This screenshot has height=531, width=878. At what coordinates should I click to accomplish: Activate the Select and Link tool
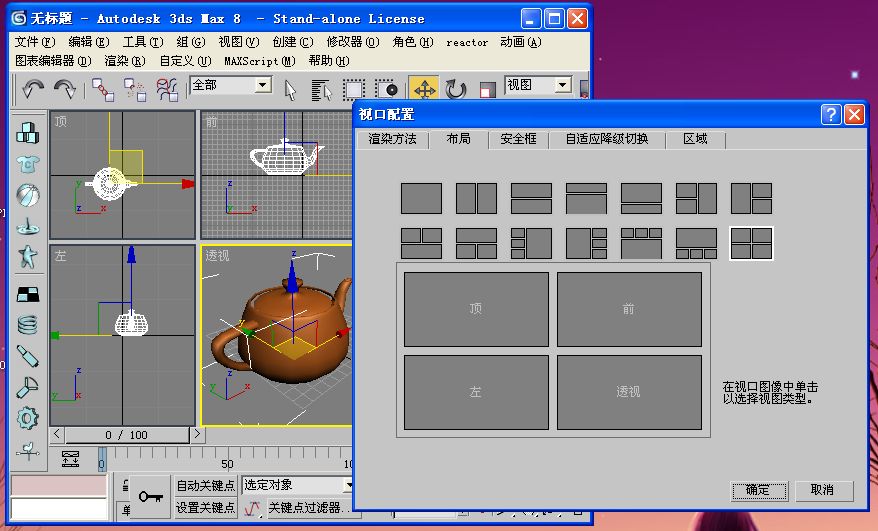[x=103, y=90]
